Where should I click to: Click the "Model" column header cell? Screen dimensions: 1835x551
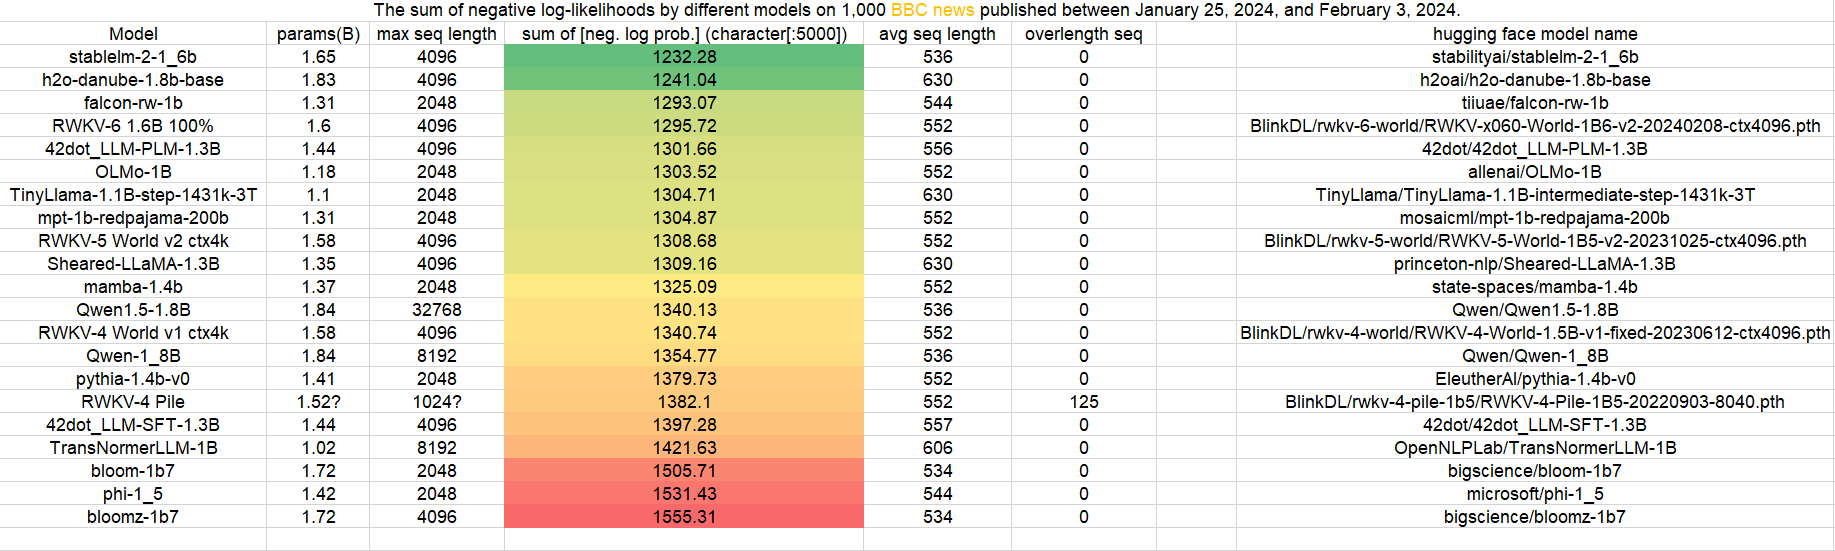[x=133, y=34]
